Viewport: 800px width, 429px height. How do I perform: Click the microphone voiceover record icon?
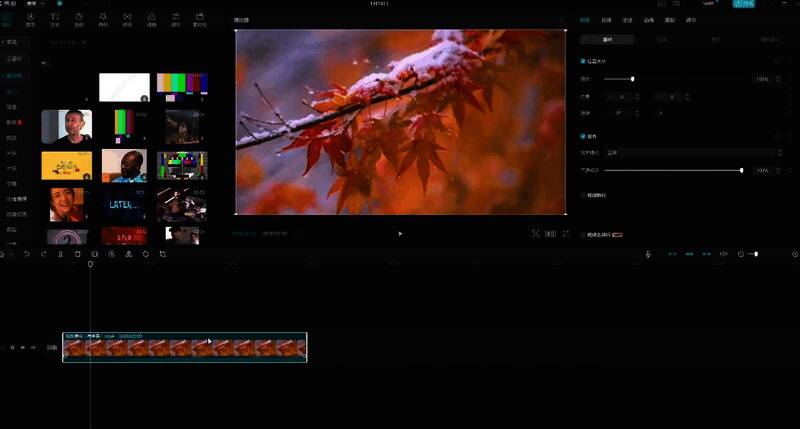(x=648, y=254)
